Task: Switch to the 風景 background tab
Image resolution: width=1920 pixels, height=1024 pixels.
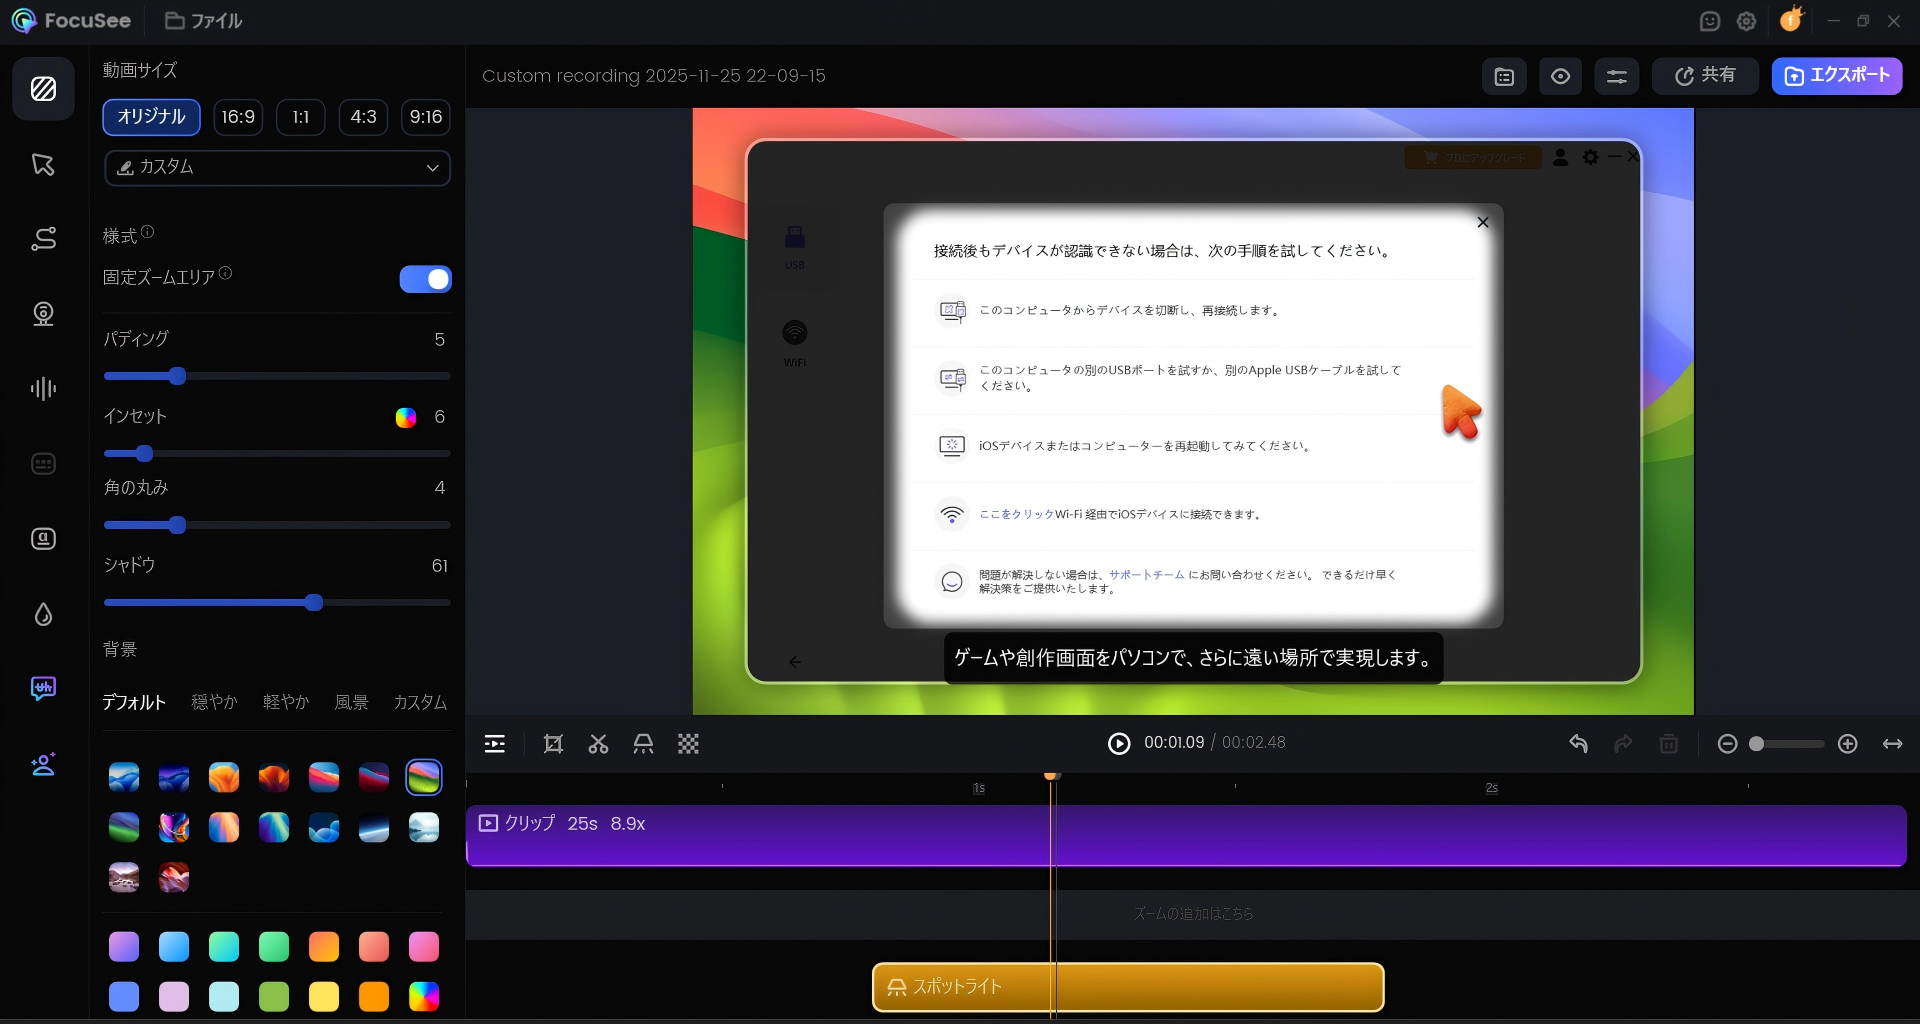Action: coord(351,702)
